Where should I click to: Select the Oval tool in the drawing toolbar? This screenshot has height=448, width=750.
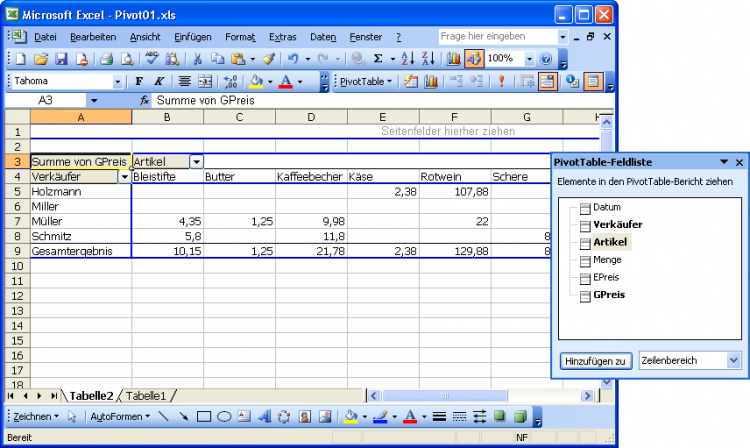click(x=225, y=416)
